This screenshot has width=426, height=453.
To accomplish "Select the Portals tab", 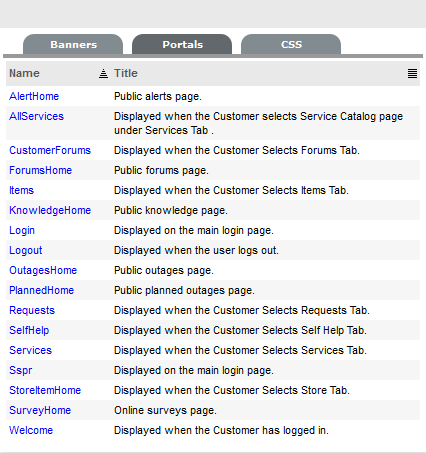I will tap(182, 44).
